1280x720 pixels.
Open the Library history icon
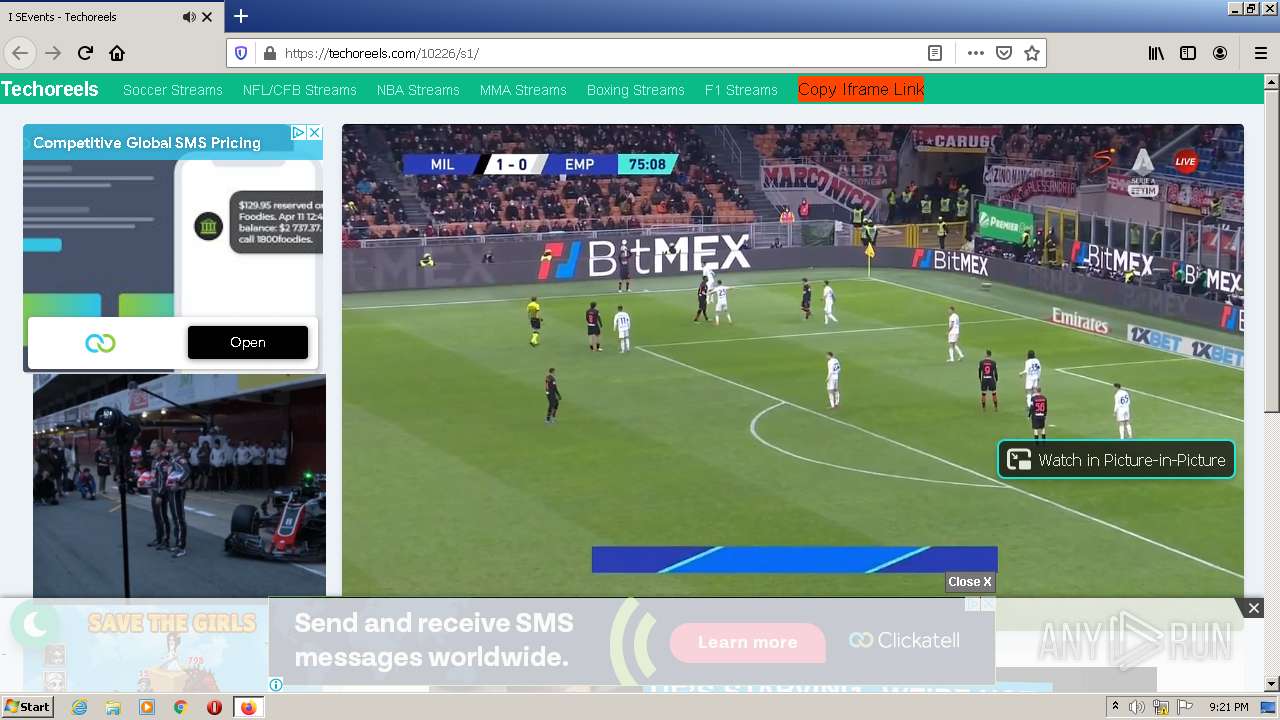click(x=1156, y=53)
